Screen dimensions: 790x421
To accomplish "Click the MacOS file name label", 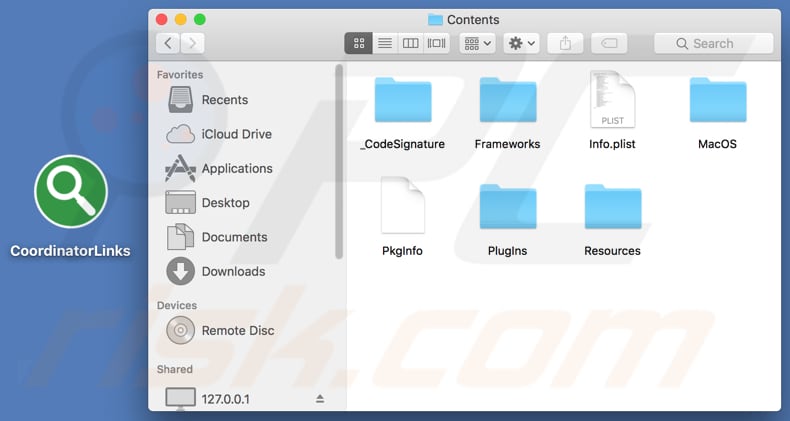I will pos(717,144).
